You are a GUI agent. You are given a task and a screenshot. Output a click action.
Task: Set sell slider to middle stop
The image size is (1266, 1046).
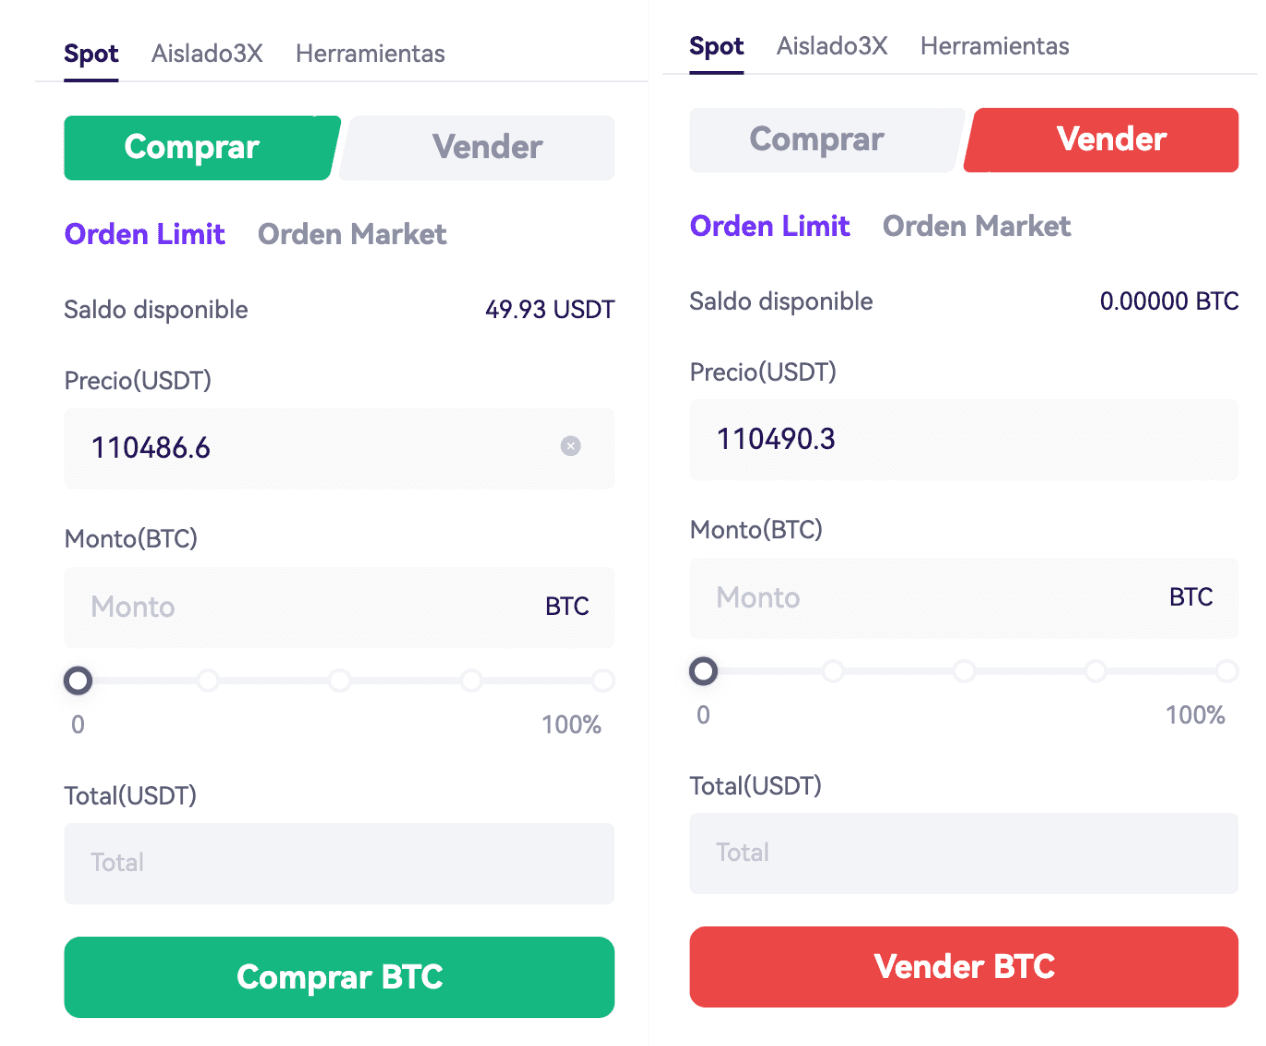tap(964, 671)
